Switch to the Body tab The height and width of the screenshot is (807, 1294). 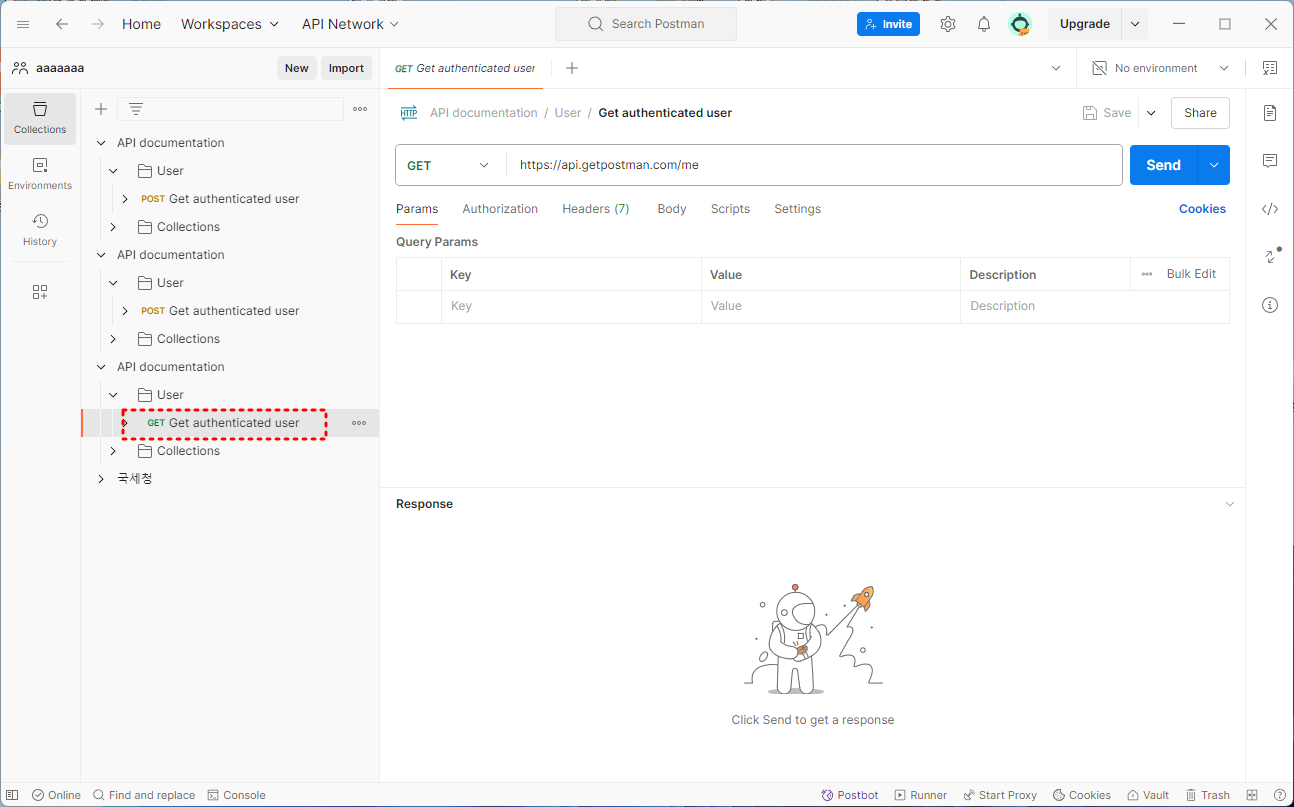pyautogui.click(x=672, y=209)
